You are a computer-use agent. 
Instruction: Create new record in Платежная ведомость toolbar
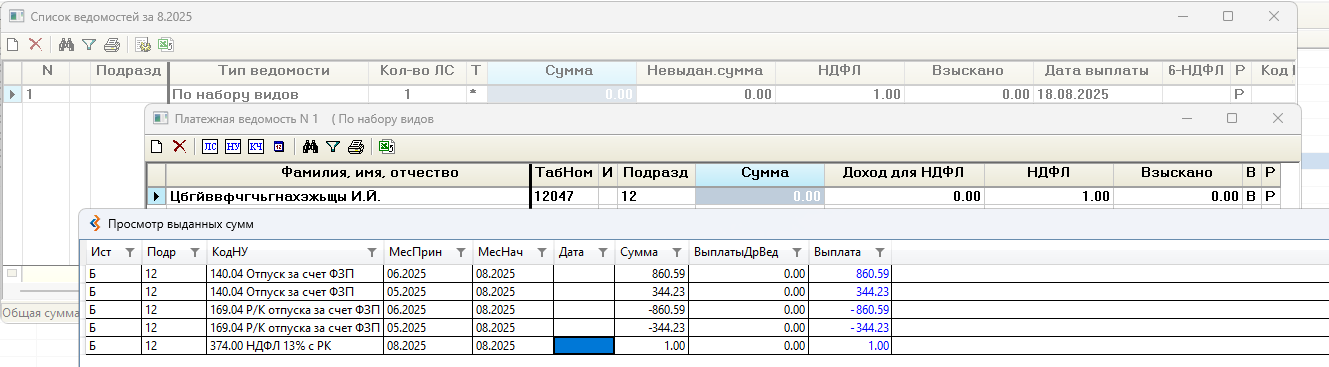[x=157, y=146]
